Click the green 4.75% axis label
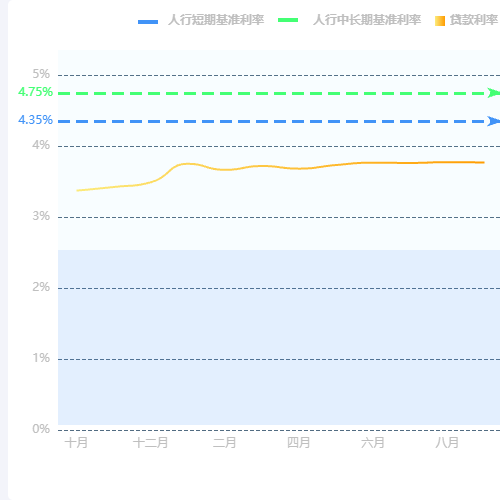500x500 pixels. coord(35,92)
